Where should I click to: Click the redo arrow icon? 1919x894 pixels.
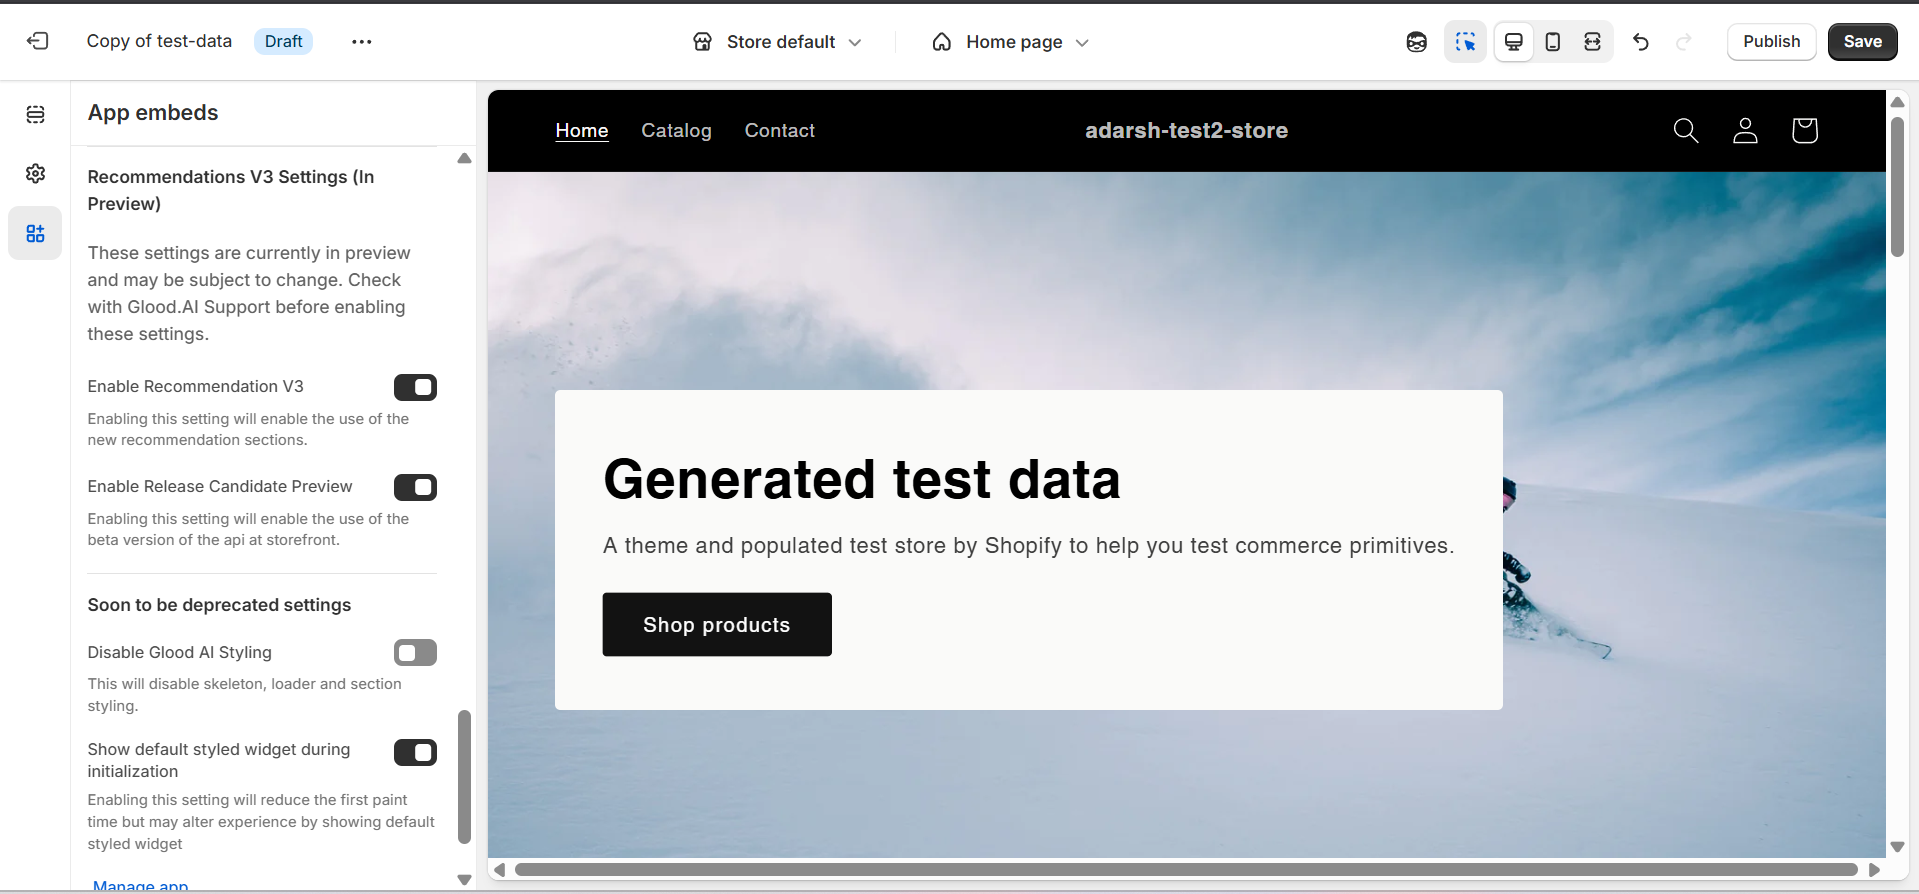coord(1684,41)
